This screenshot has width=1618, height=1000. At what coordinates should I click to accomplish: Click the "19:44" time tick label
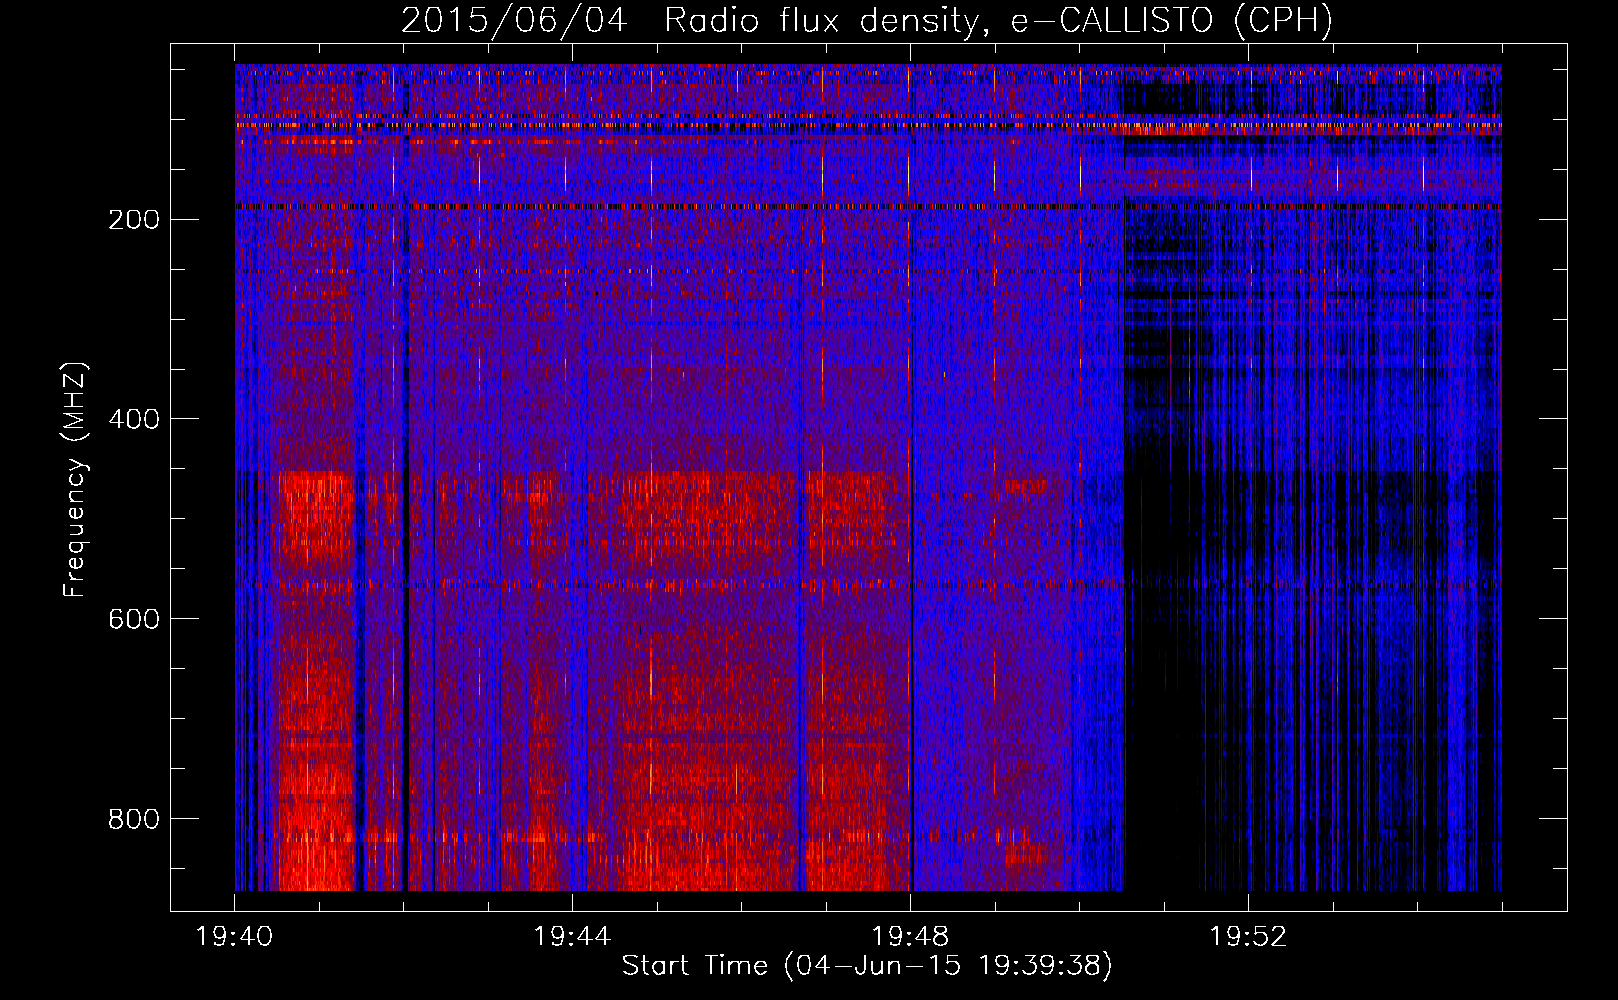click(572, 937)
